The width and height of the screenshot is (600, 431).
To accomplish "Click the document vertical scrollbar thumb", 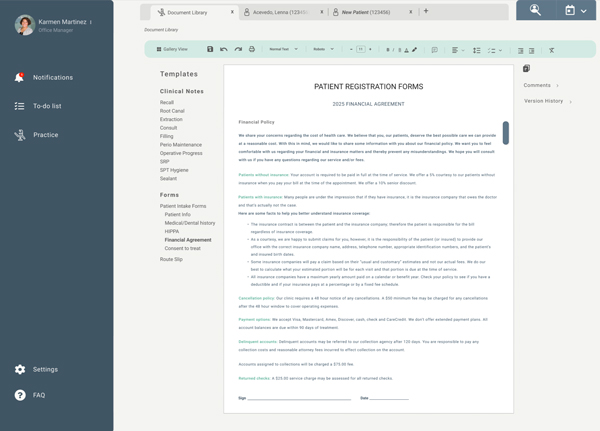I will (505, 133).
